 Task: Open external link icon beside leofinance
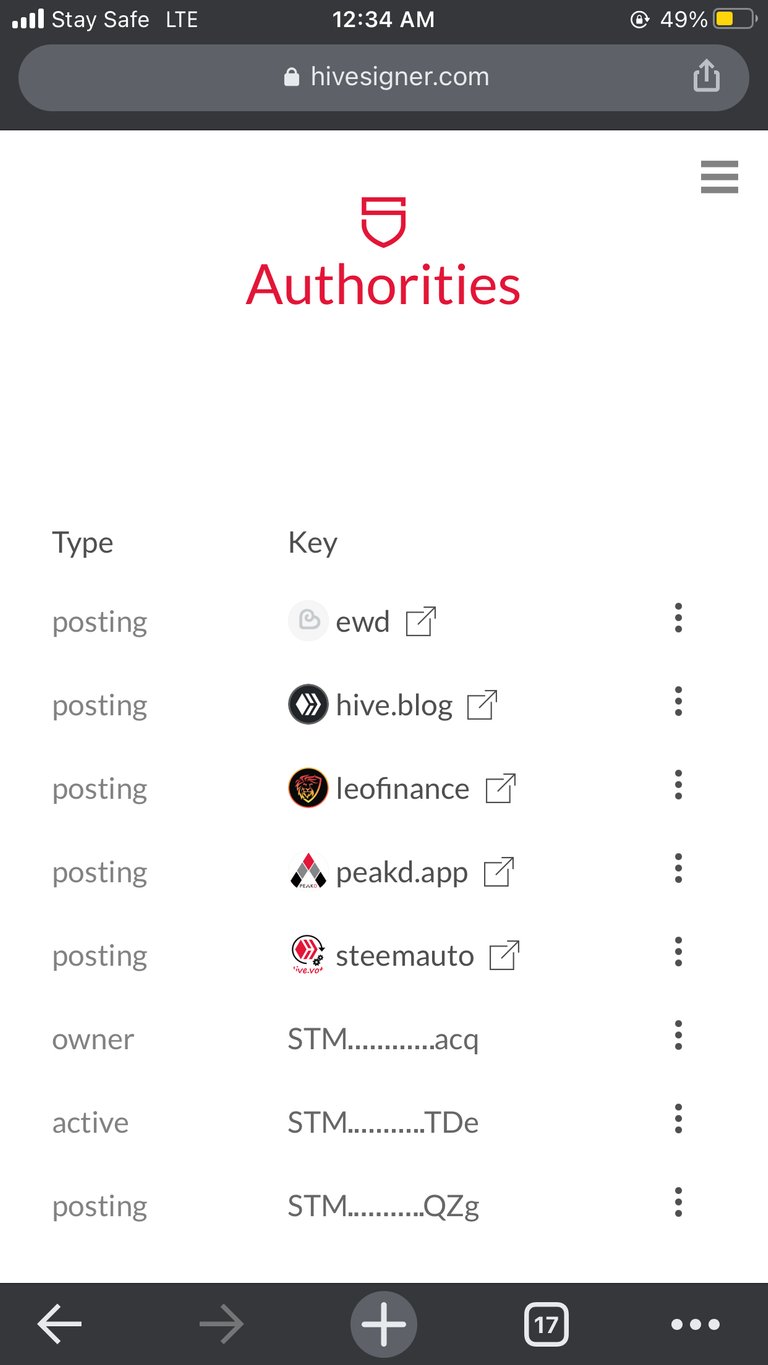pyautogui.click(x=501, y=788)
